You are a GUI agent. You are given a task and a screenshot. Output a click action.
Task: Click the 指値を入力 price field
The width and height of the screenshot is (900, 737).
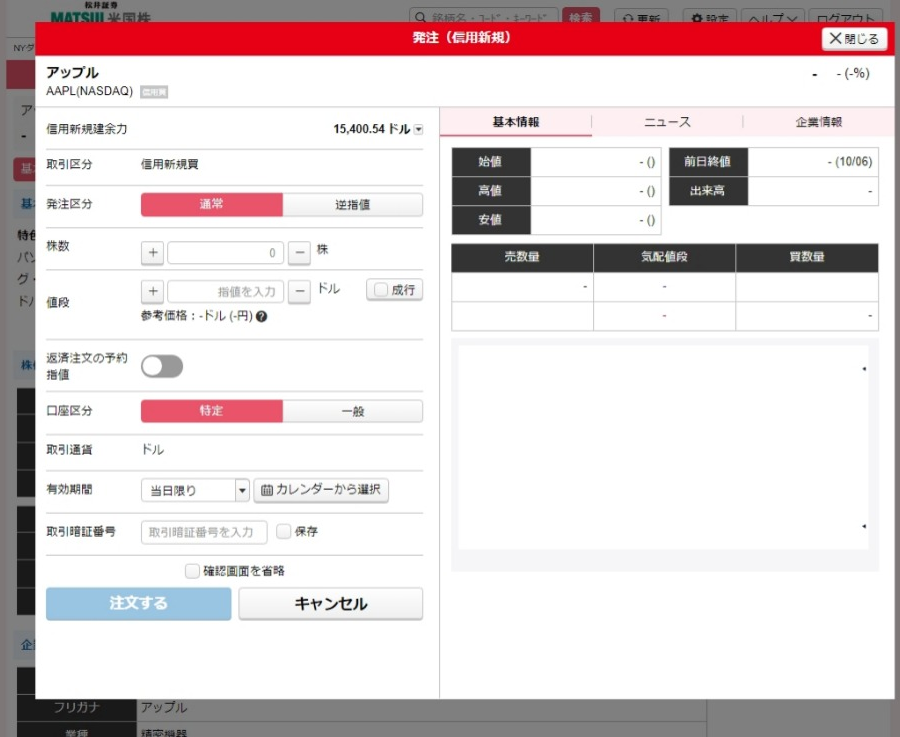[x=226, y=292]
